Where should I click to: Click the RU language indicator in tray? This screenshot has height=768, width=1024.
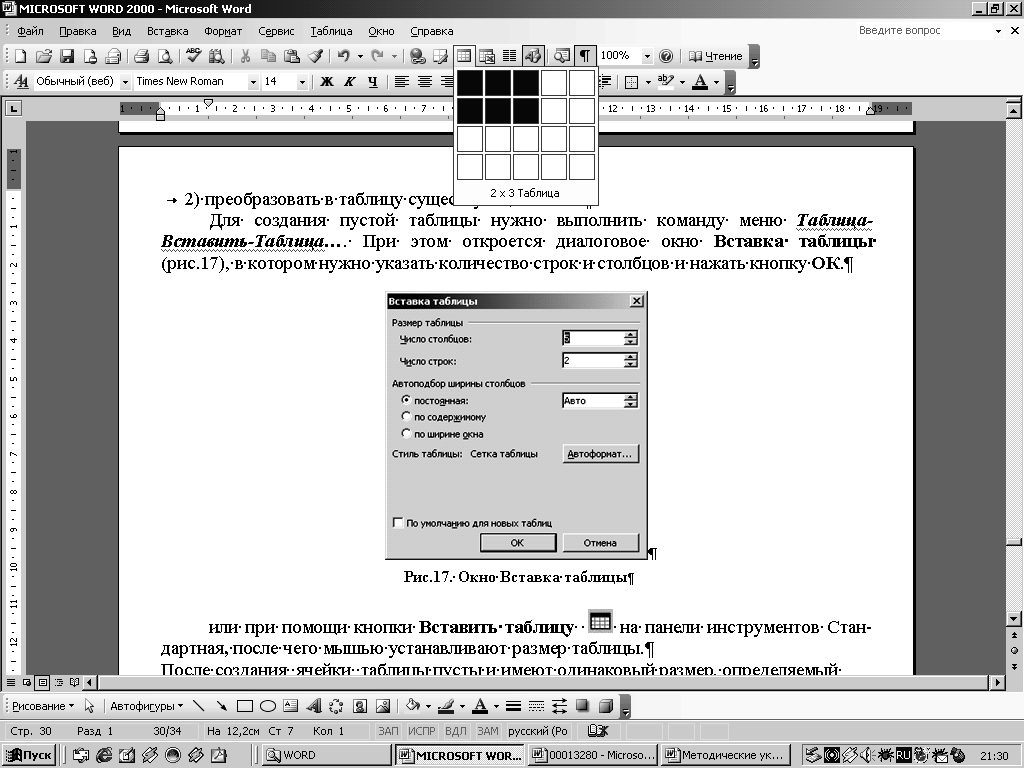coord(903,756)
